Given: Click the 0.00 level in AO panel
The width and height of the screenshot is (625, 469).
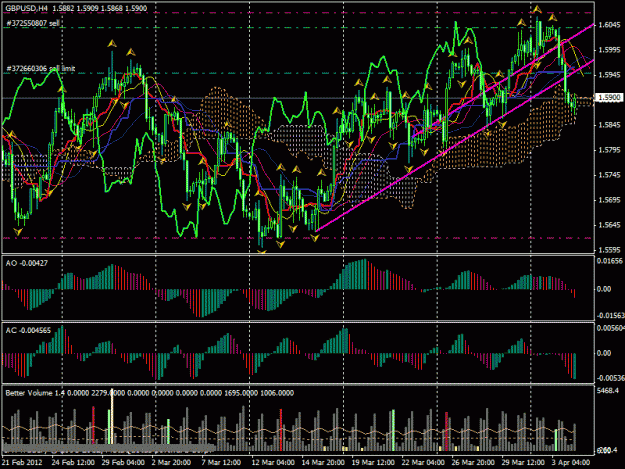Looking at the screenshot, I should point(604,289).
